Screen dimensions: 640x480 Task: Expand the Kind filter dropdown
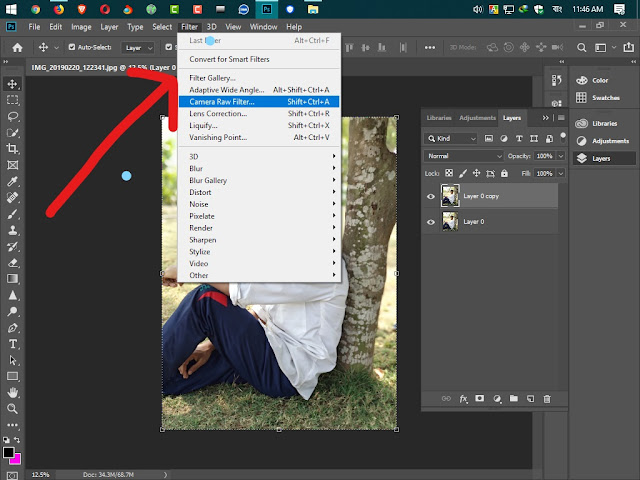coord(451,139)
